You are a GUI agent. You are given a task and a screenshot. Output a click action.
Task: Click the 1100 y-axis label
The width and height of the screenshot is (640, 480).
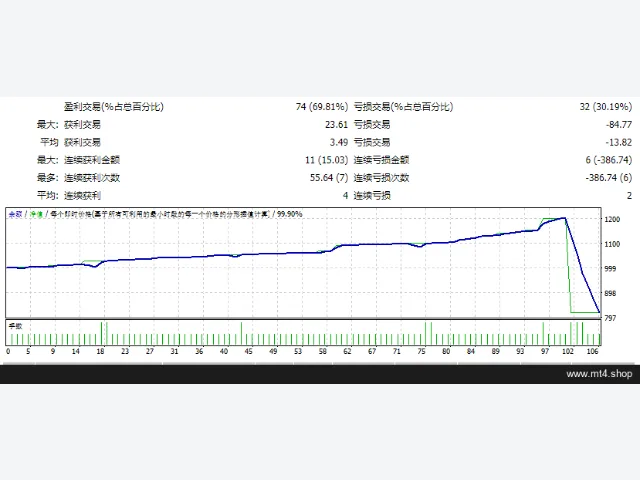tap(612, 244)
